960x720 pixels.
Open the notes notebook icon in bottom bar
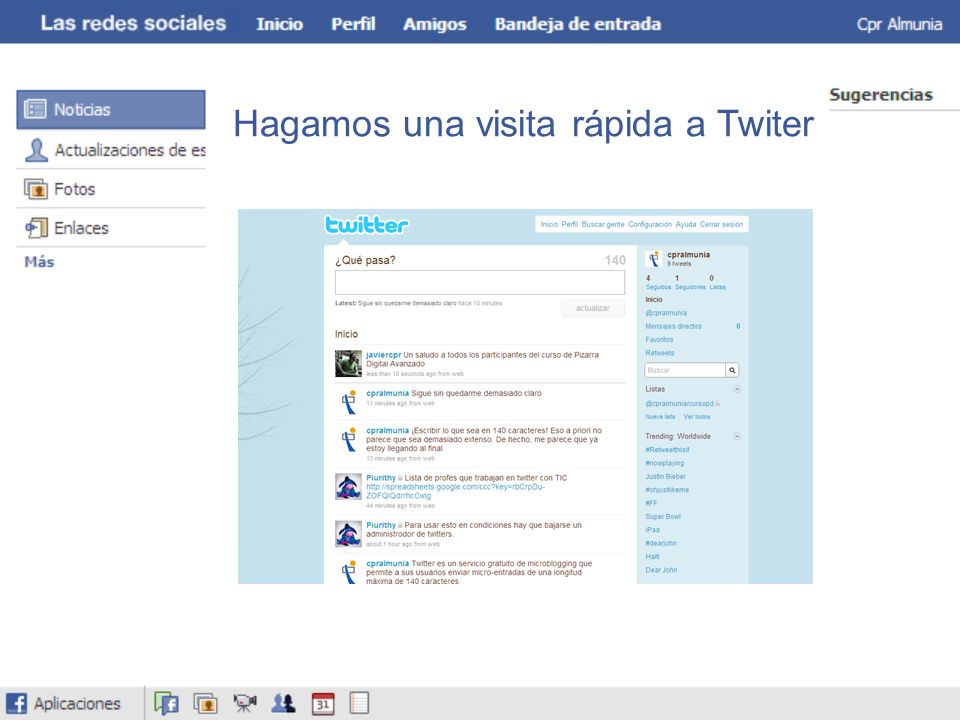pyautogui.click(x=359, y=703)
